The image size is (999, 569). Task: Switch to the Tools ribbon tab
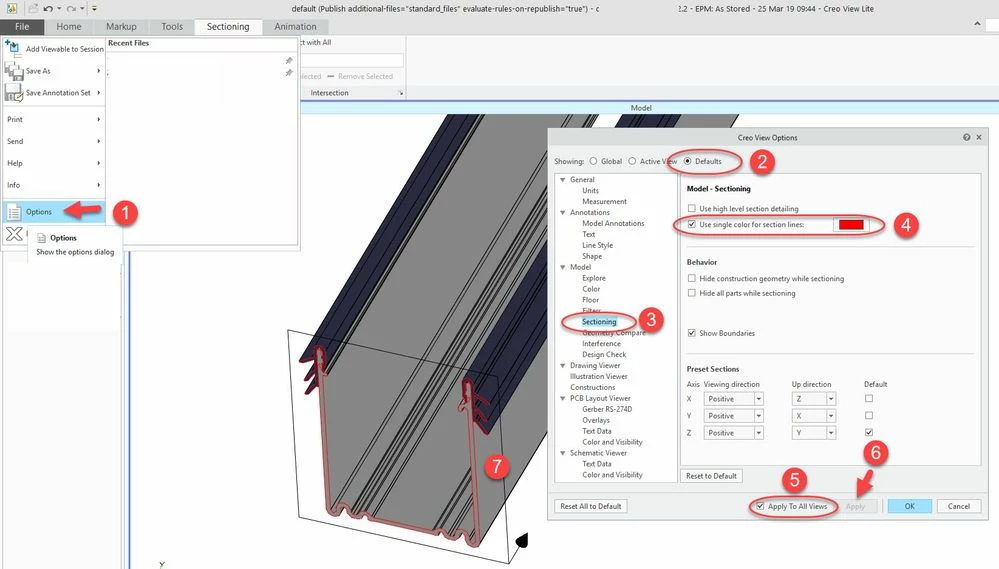coord(172,27)
